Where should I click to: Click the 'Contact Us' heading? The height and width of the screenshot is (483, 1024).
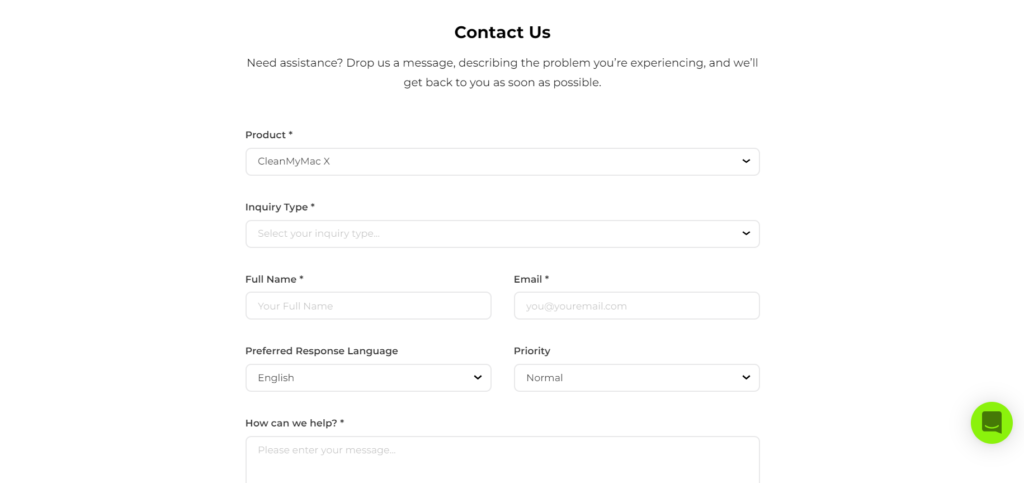coord(502,32)
